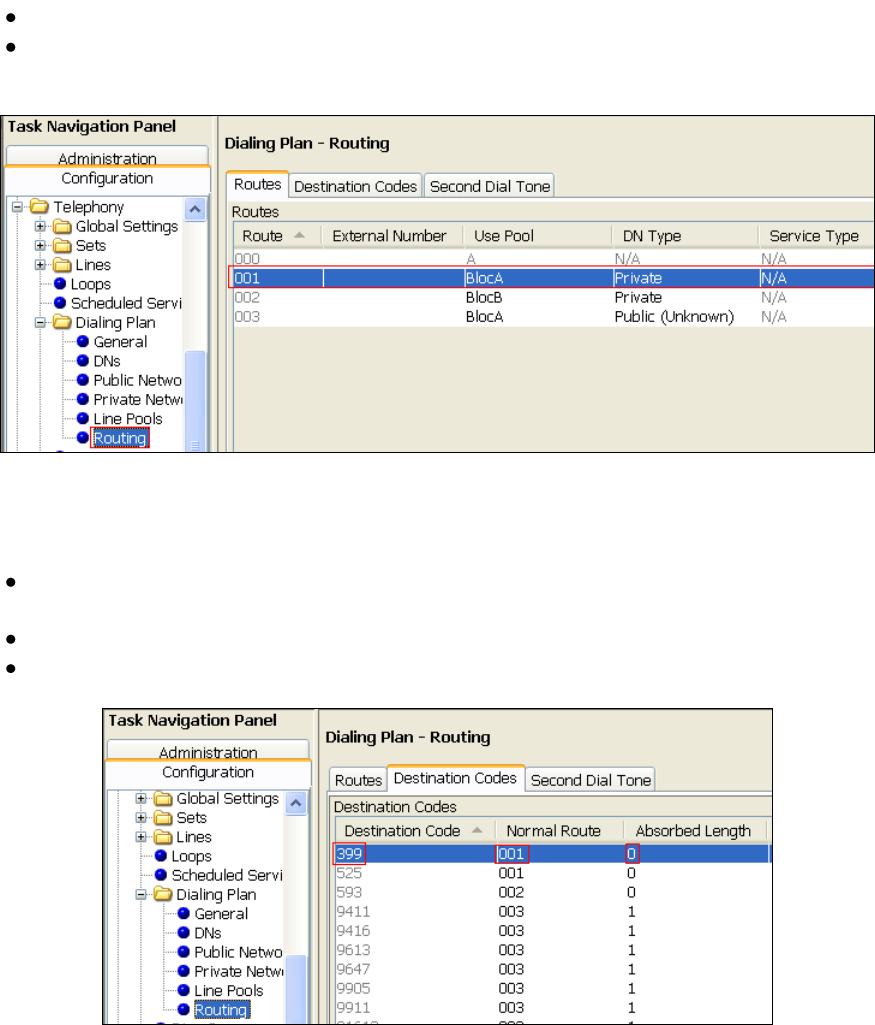The height and width of the screenshot is (1025, 875).
Task: Click Scheduled Servi bullet icon in upper tree
Action: tap(60, 303)
